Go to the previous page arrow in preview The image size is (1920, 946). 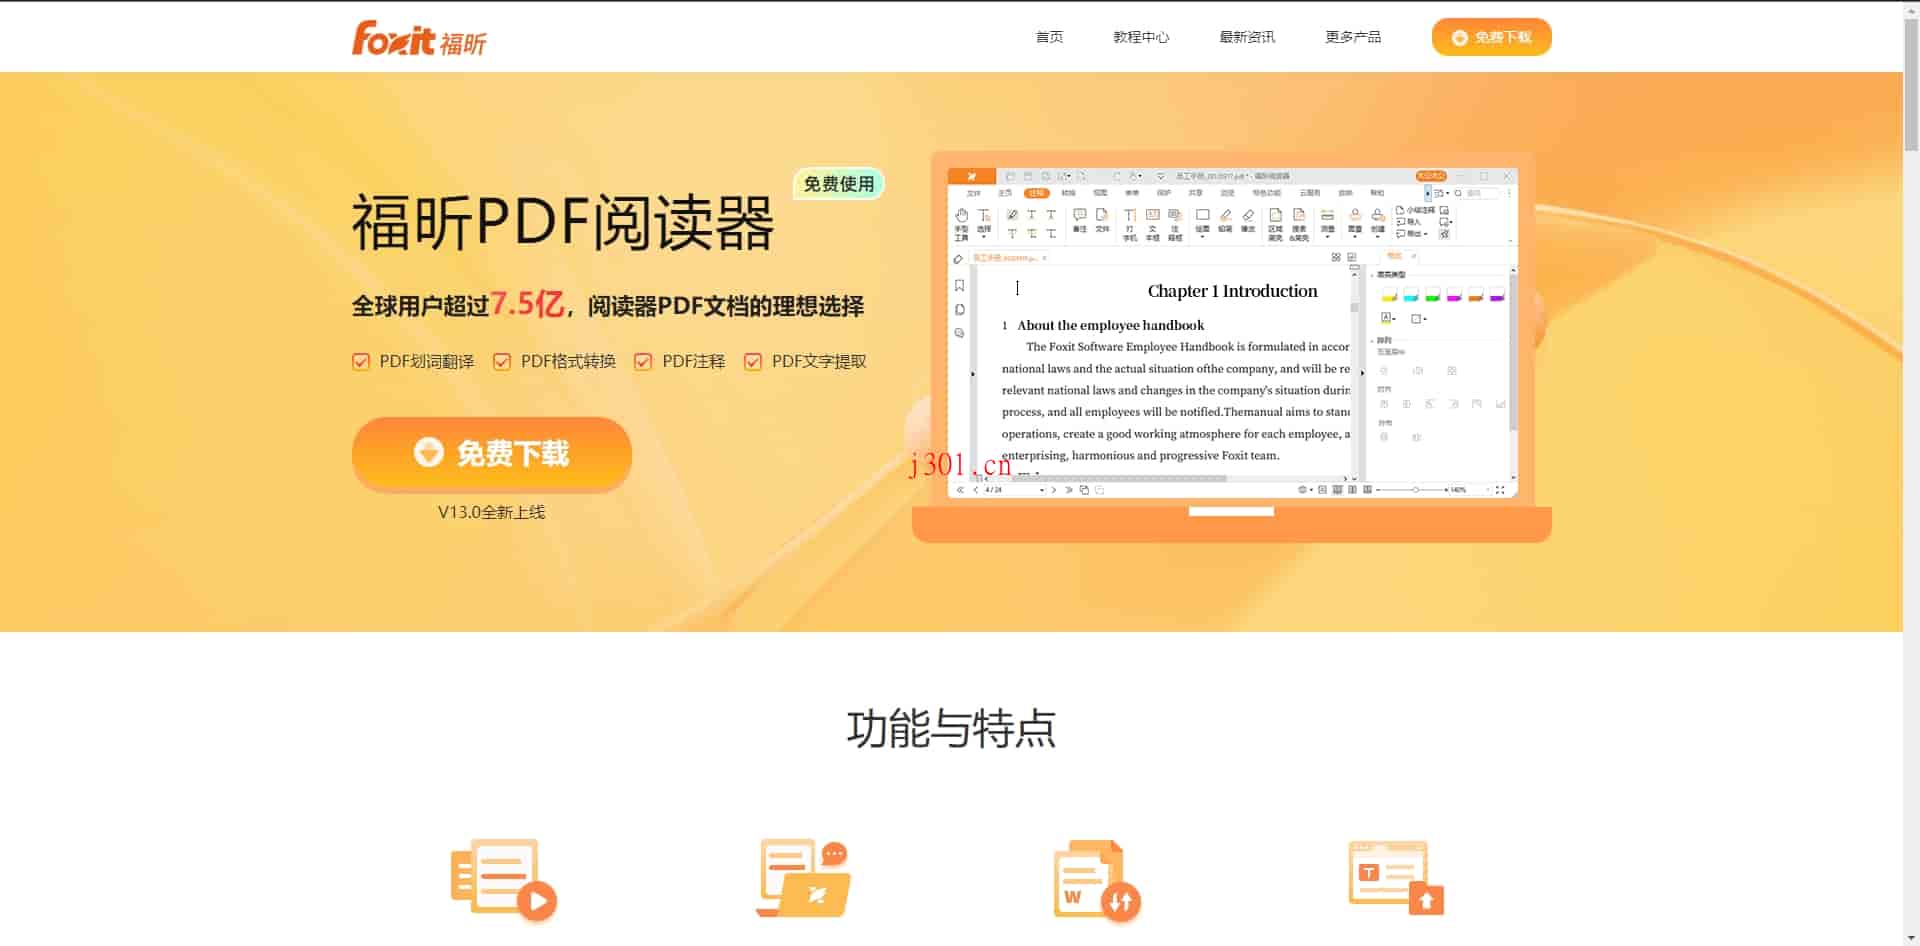coord(976,490)
